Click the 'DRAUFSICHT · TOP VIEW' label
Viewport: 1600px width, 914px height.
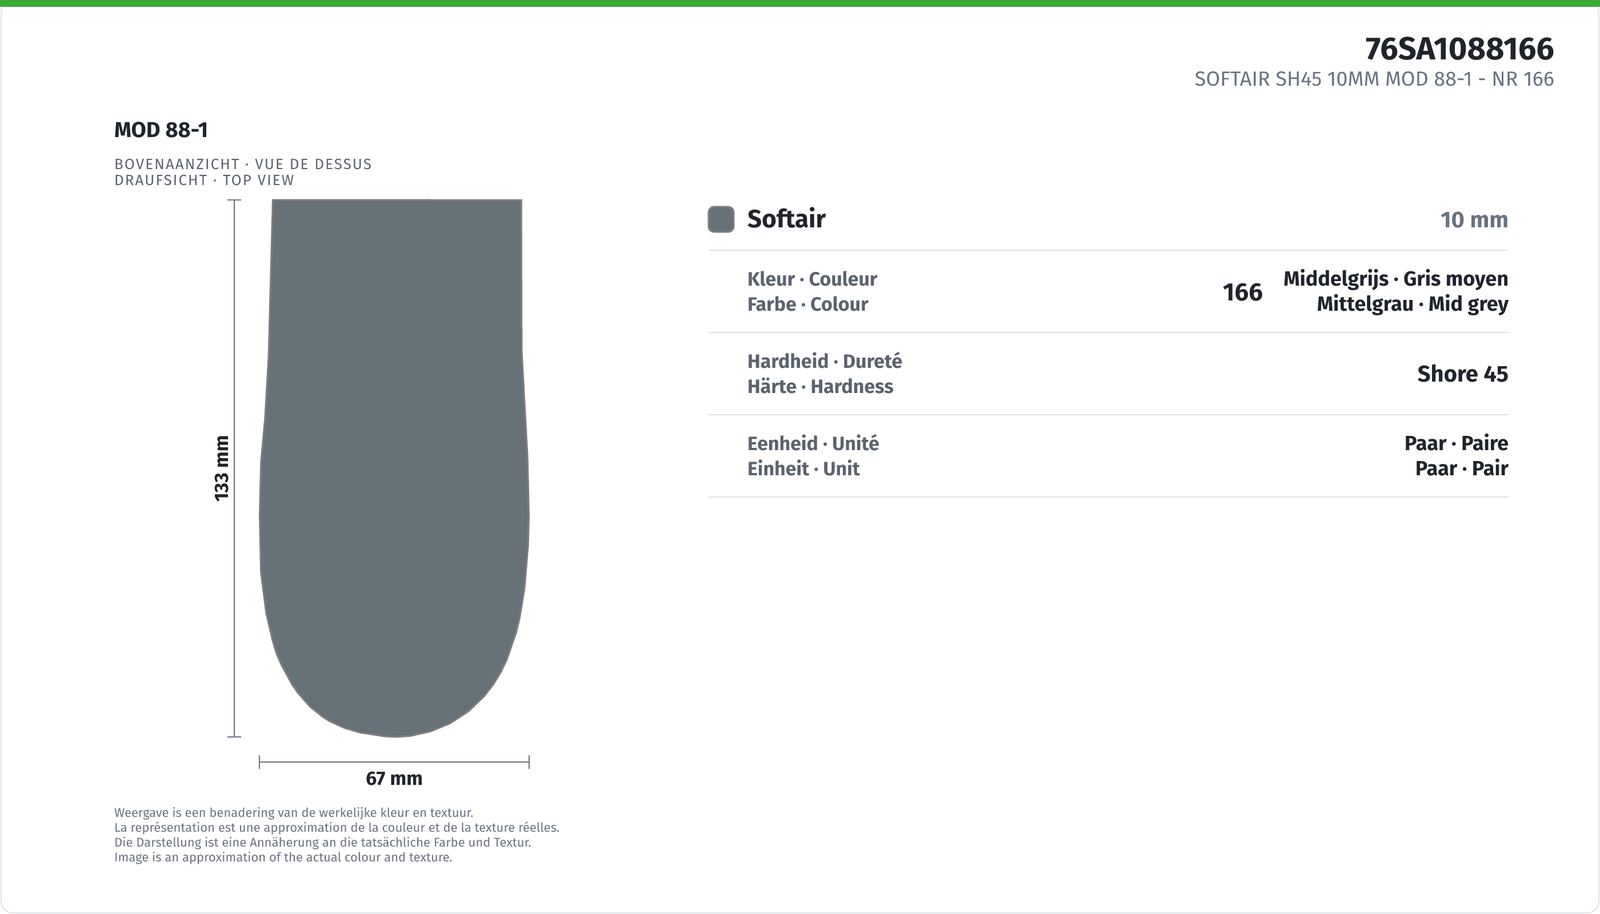(204, 180)
